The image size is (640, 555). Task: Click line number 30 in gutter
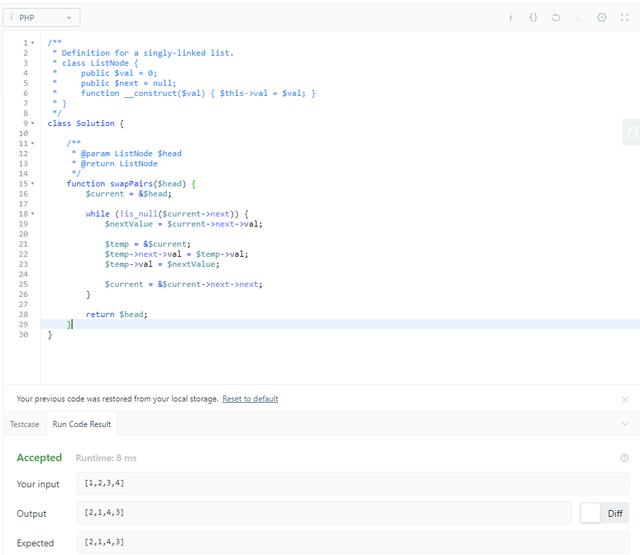click(23, 335)
